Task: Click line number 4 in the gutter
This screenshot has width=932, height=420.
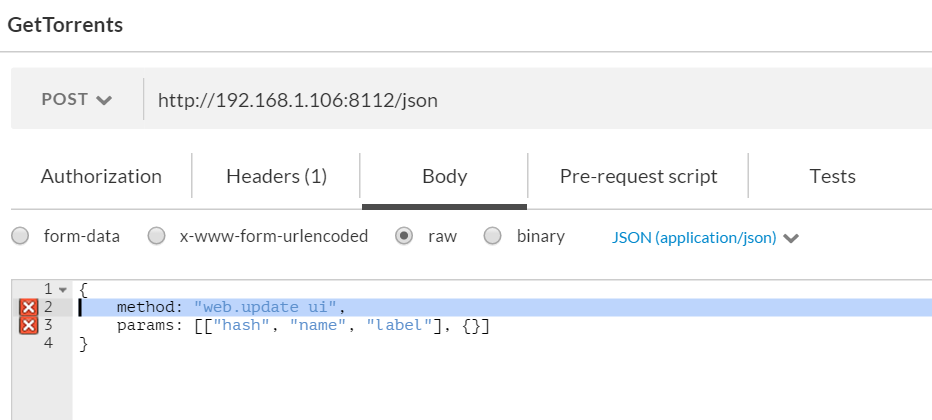Action: [x=48, y=343]
